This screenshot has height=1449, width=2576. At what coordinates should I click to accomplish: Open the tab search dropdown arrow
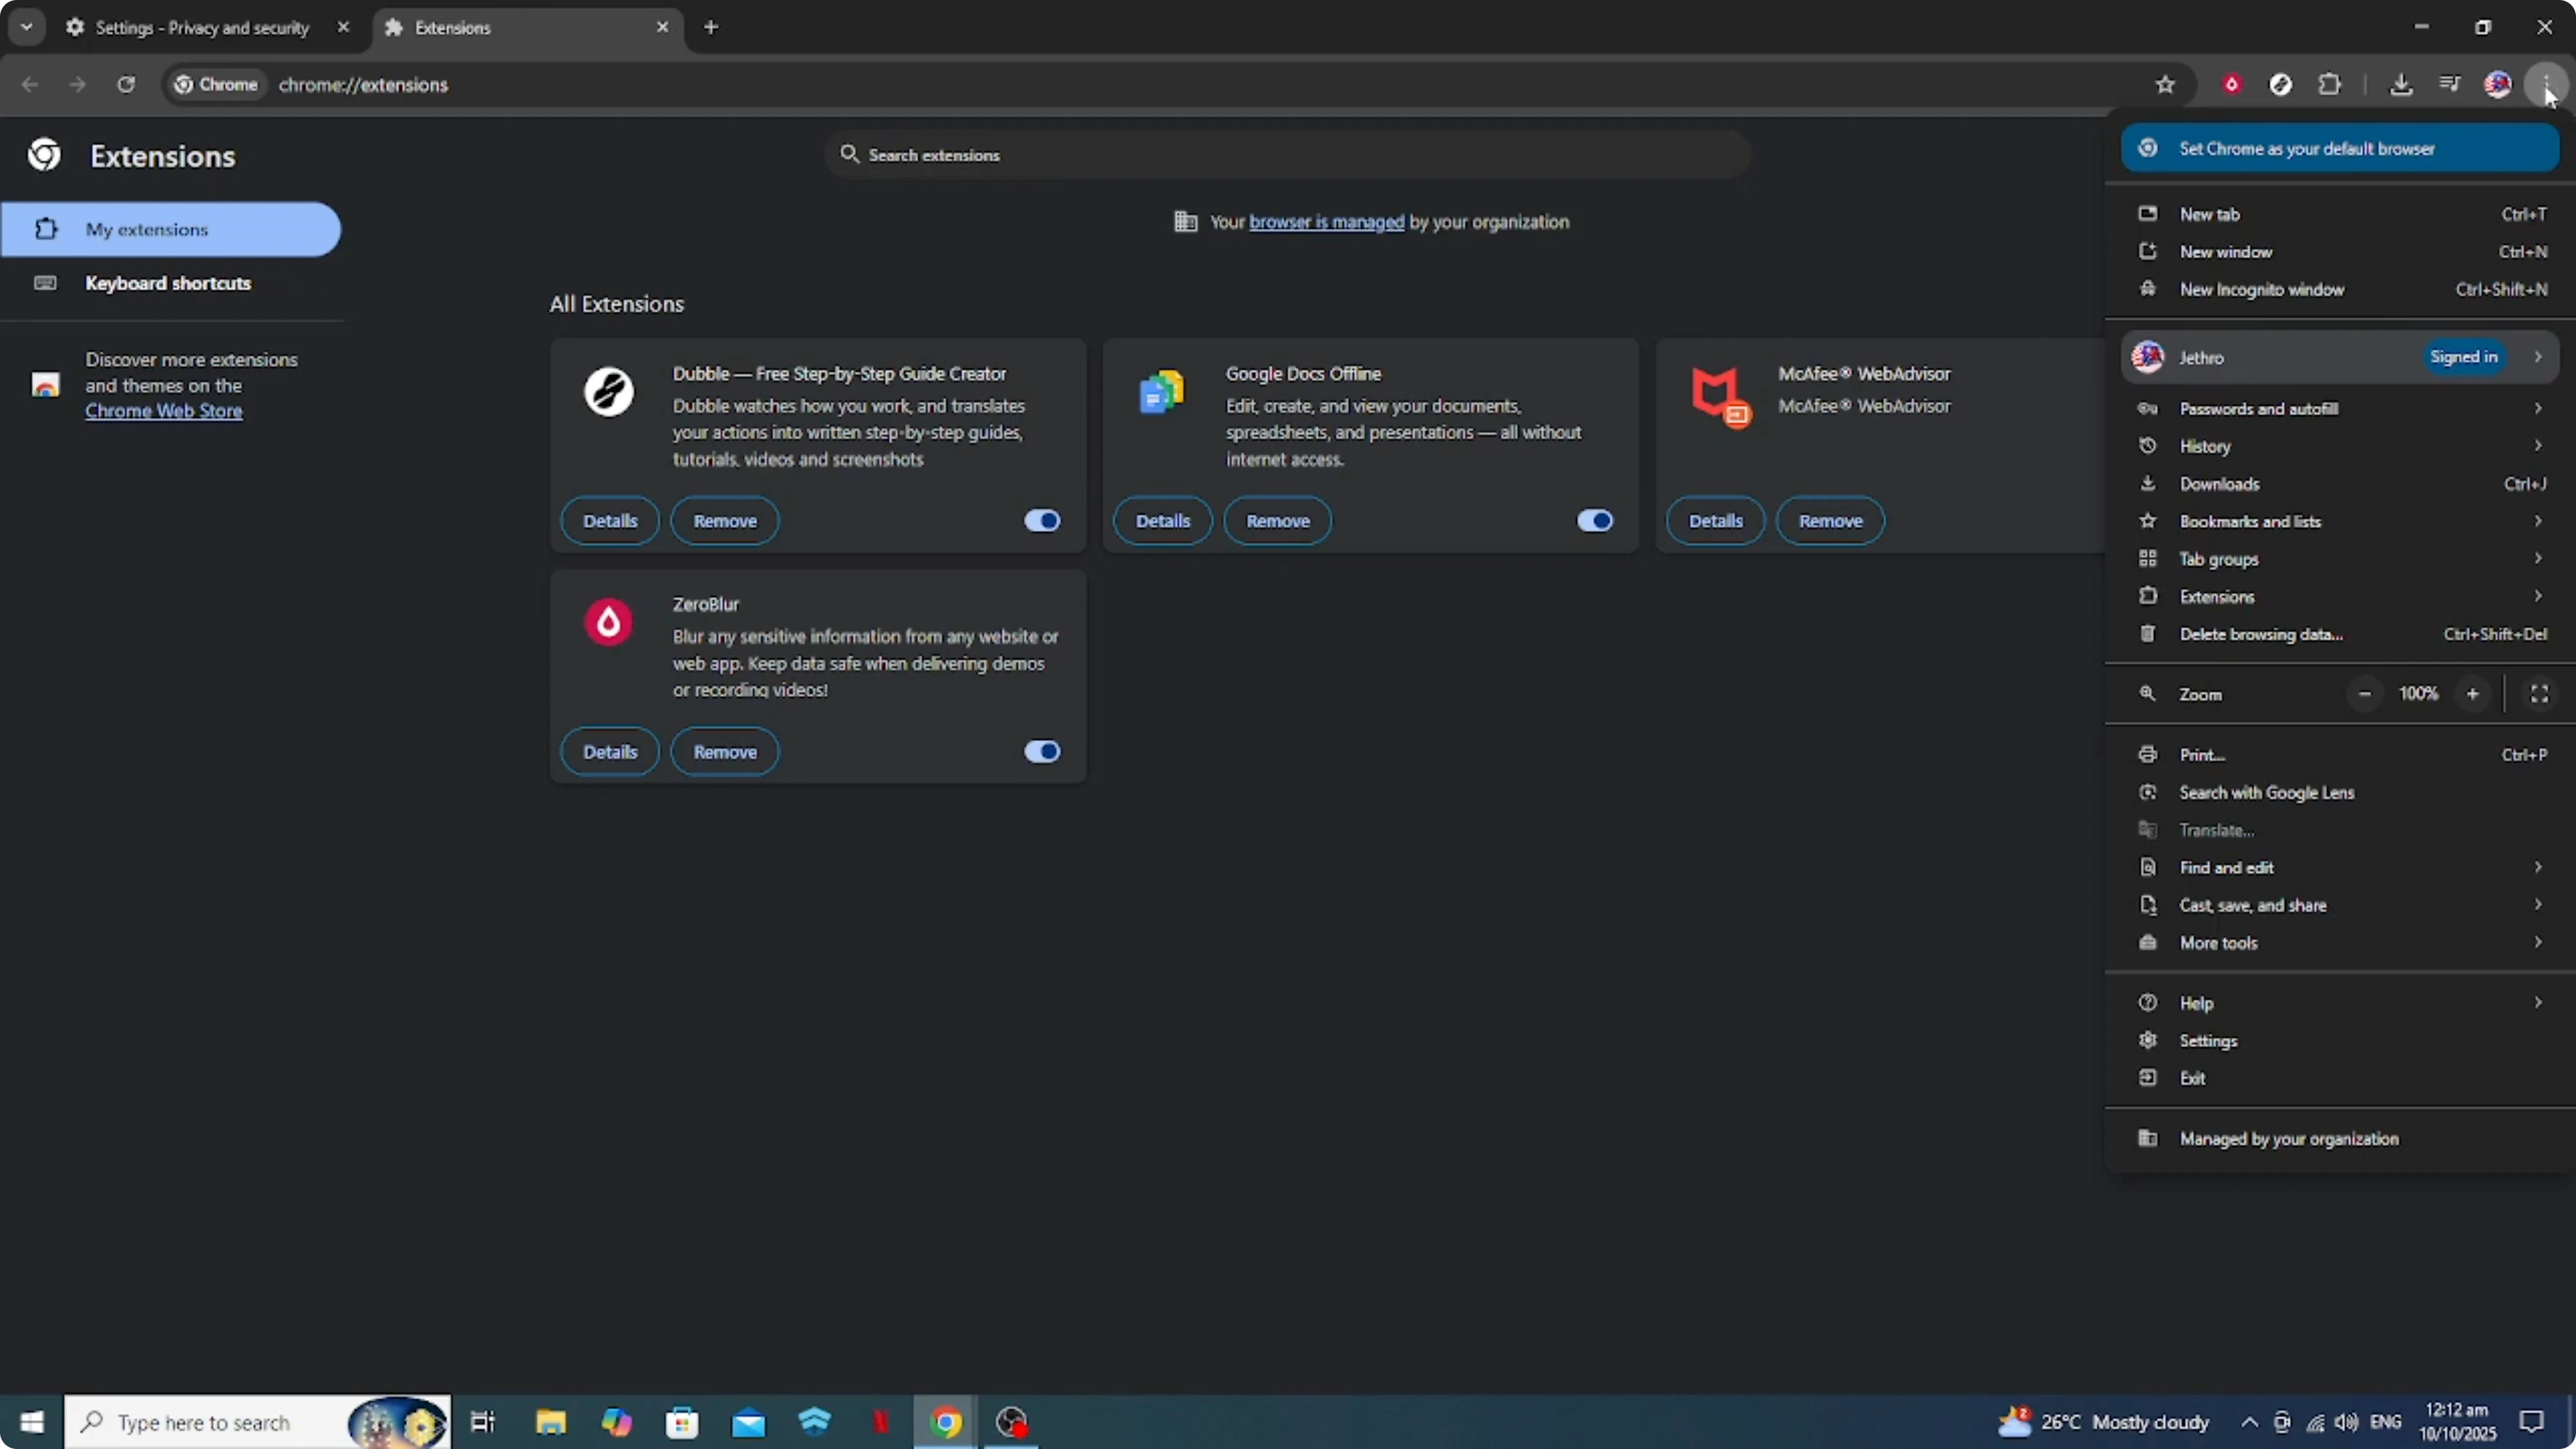[27, 27]
